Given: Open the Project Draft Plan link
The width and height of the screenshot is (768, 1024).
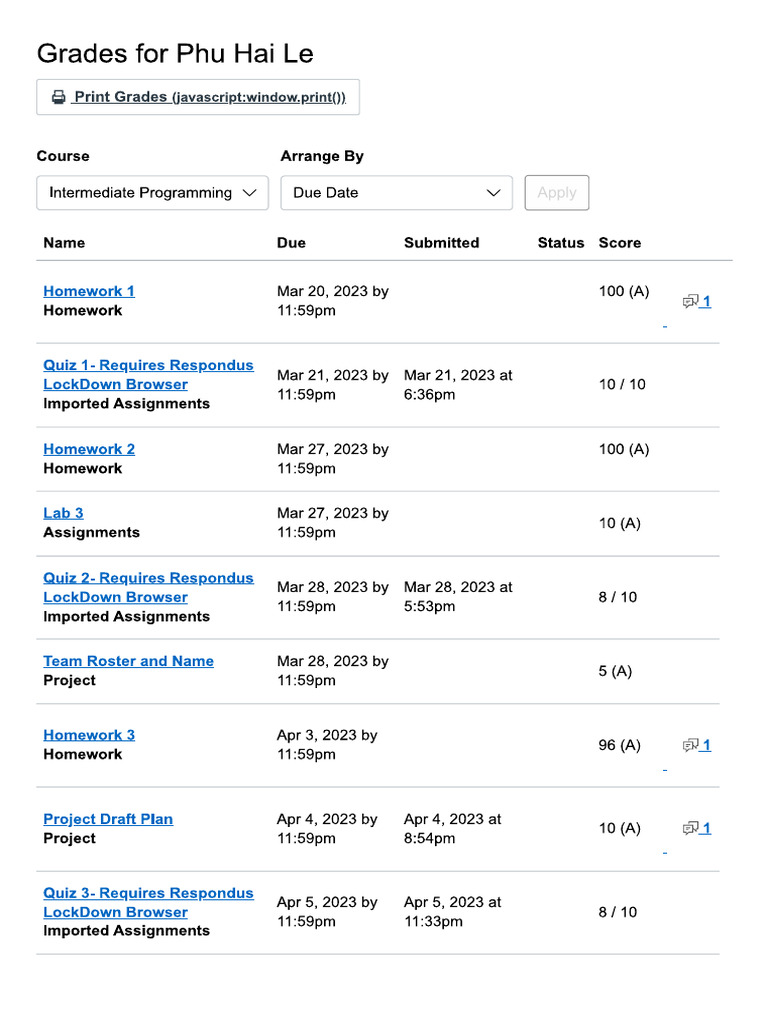Looking at the screenshot, I should pos(108,819).
